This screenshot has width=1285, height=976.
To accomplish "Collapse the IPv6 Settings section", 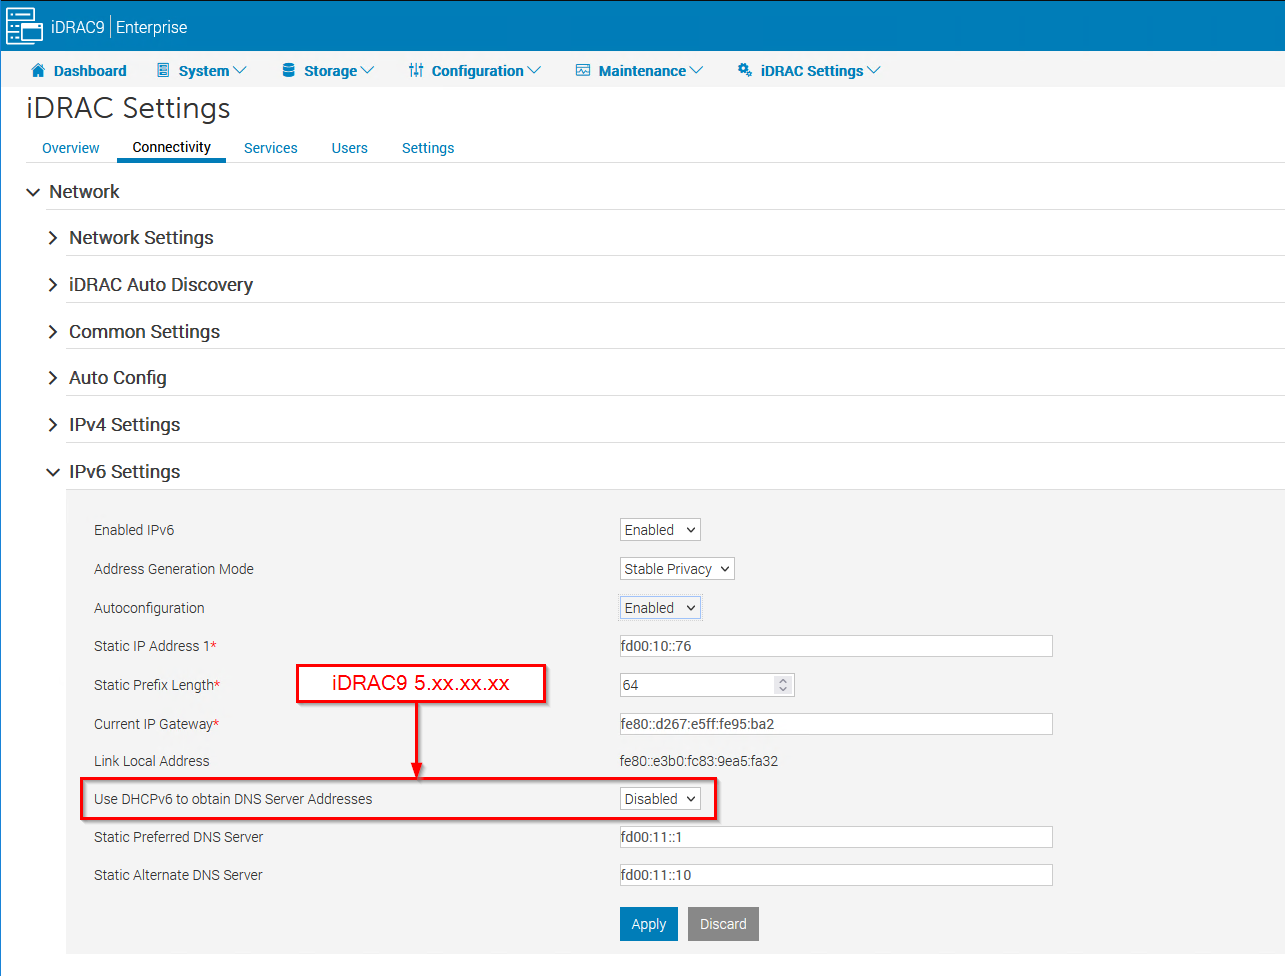I will pyautogui.click(x=52, y=471).
